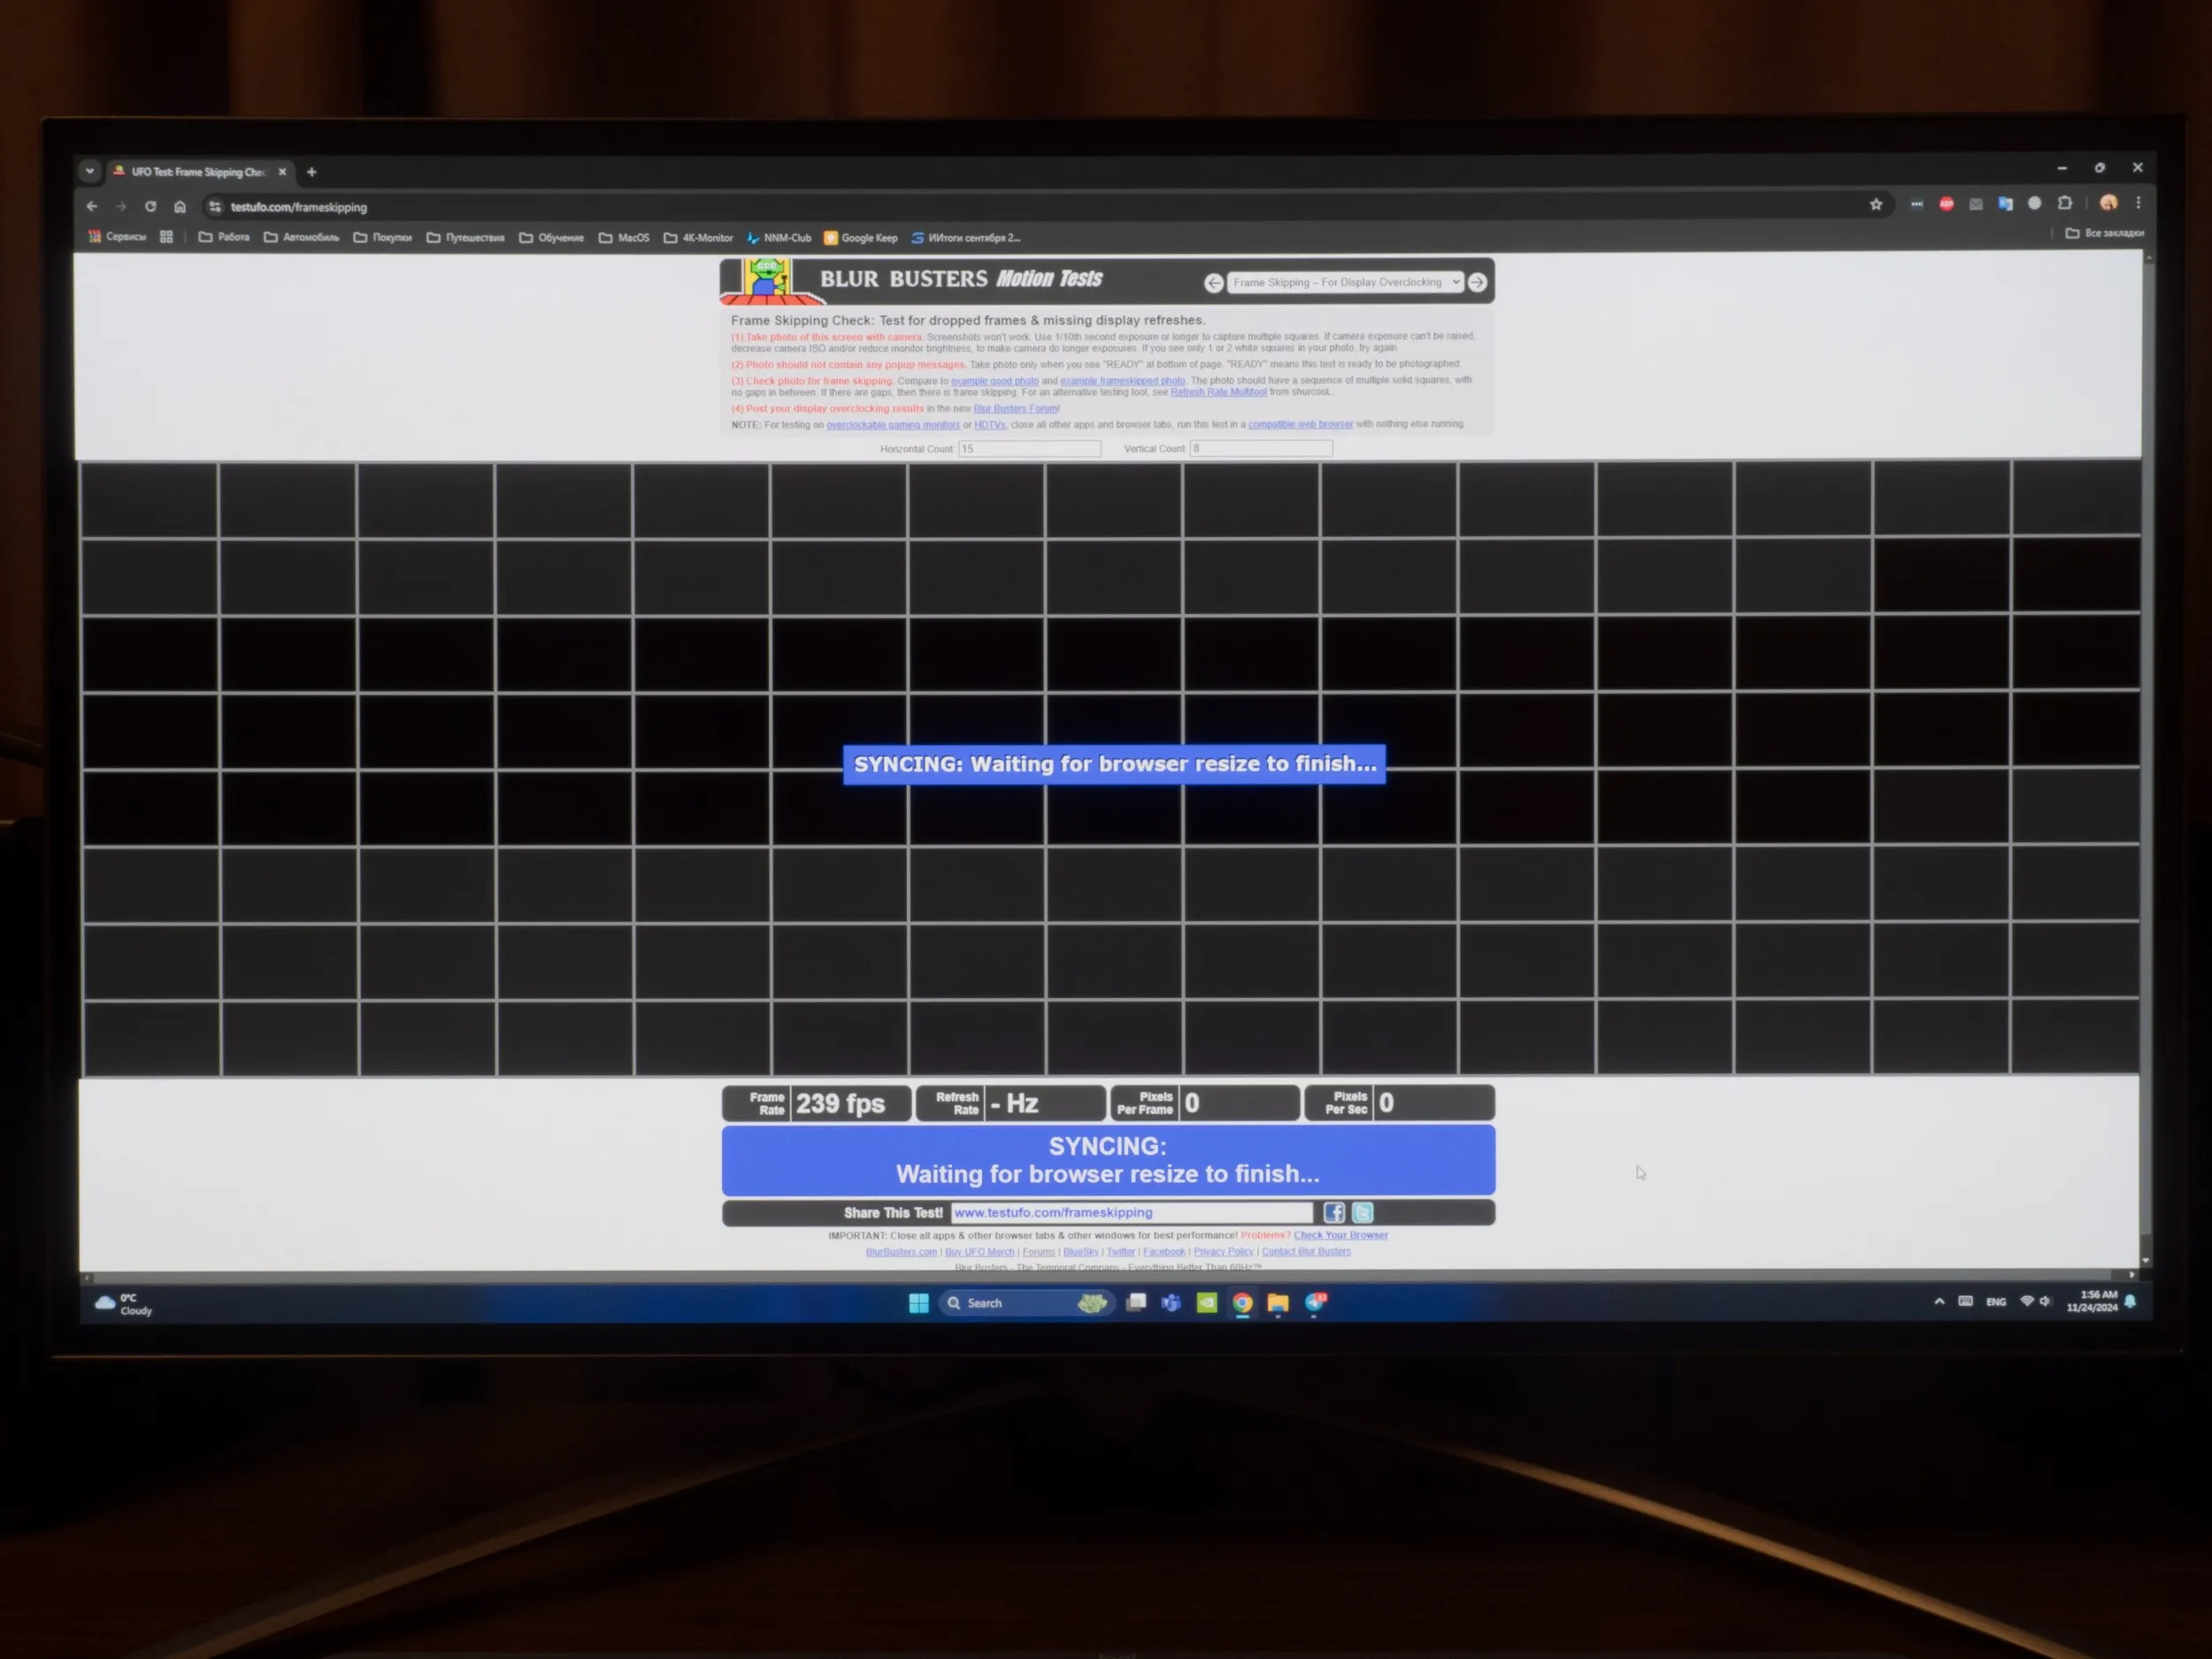Click the Check Your Browser link
Image resolution: width=2212 pixels, height=1659 pixels.
[x=1340, y=1235]
